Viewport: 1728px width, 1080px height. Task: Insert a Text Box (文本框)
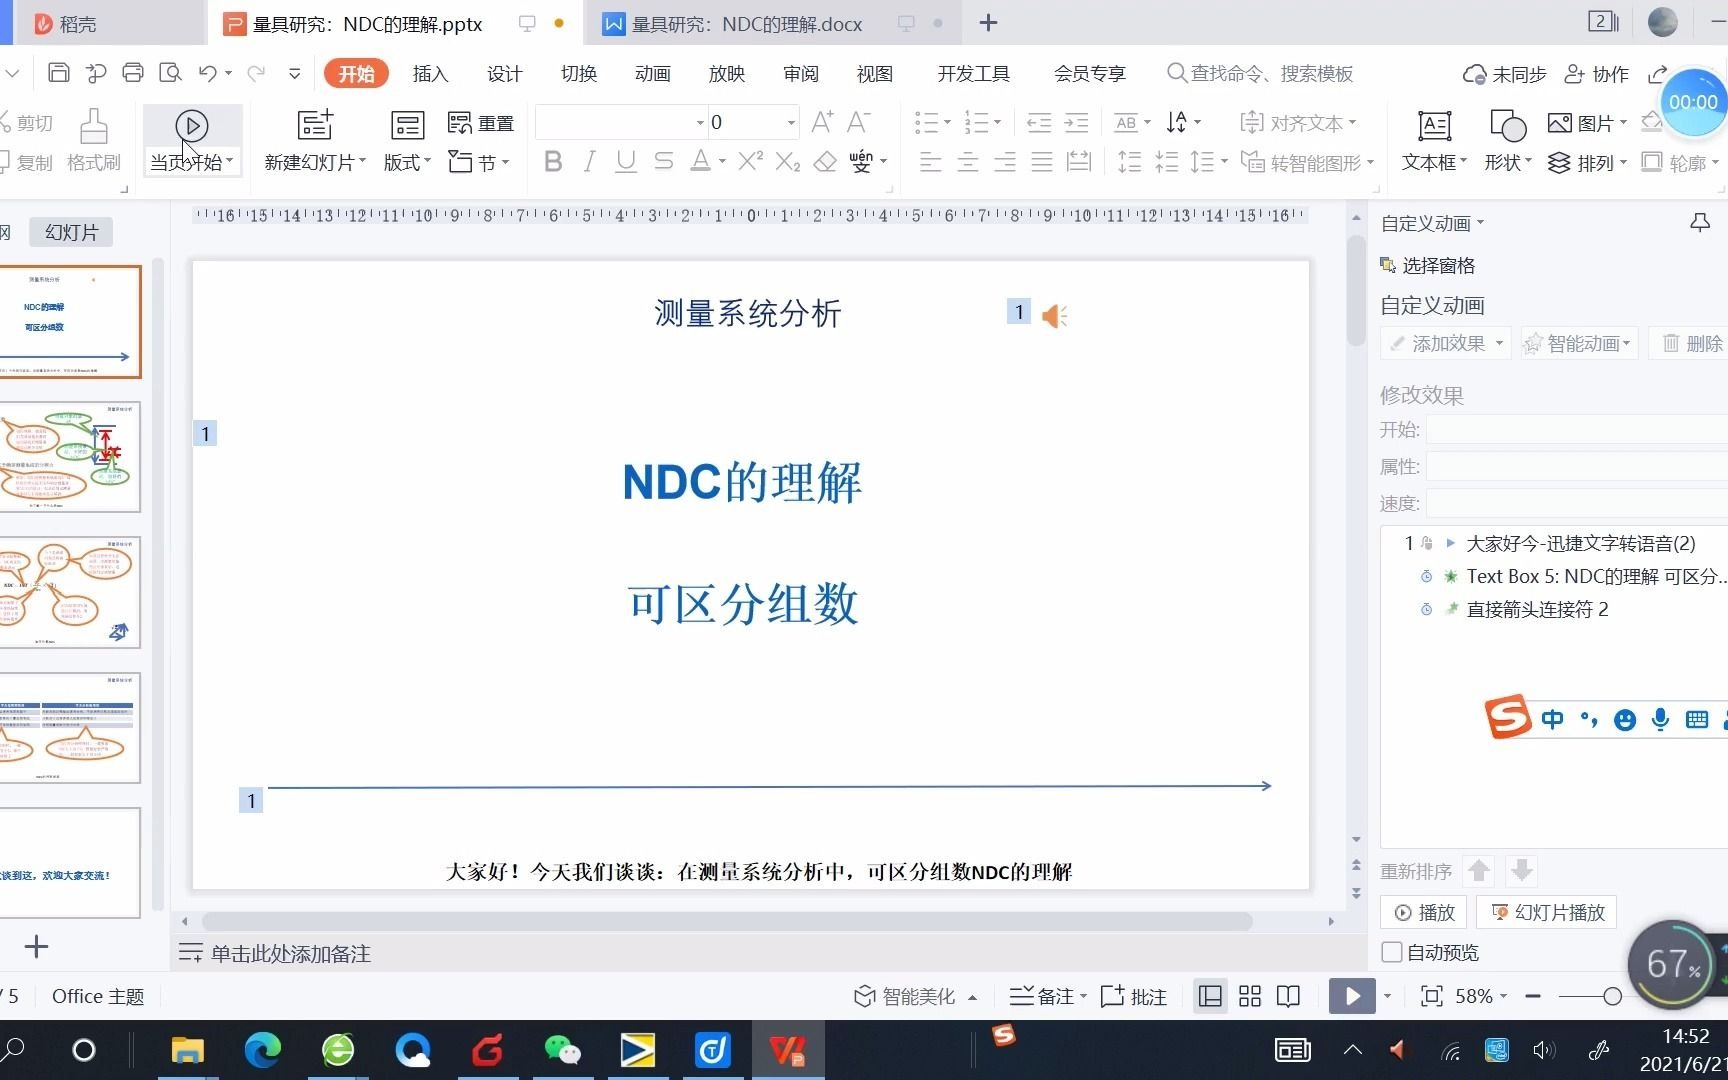click(x=1432, y=140)
